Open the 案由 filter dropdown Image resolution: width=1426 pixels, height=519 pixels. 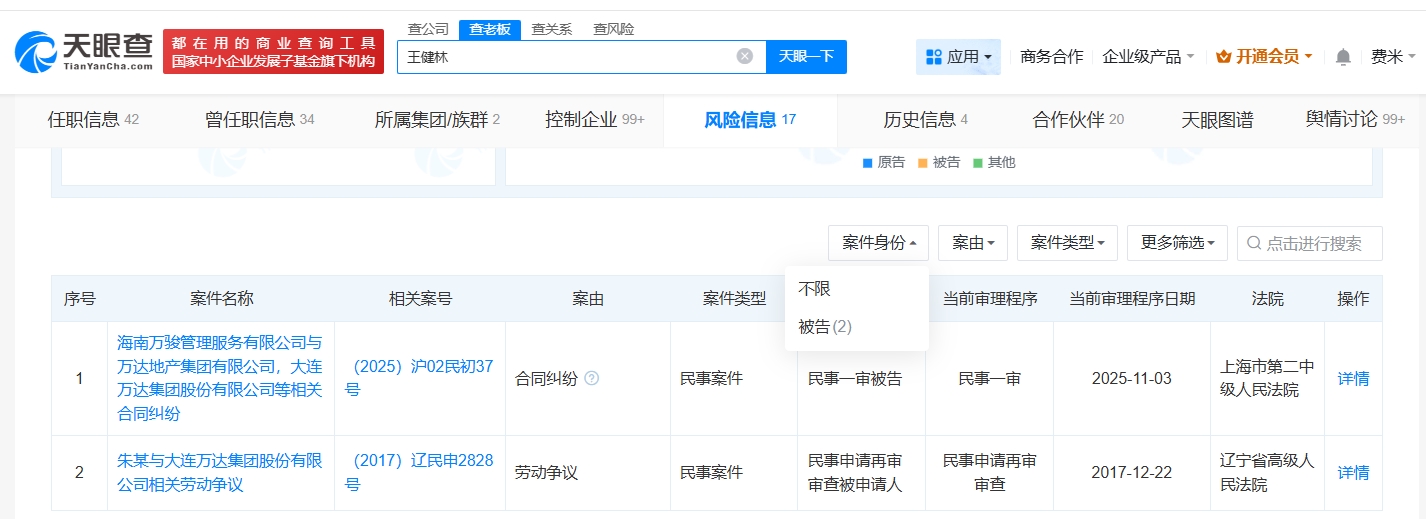coord(973,243)
